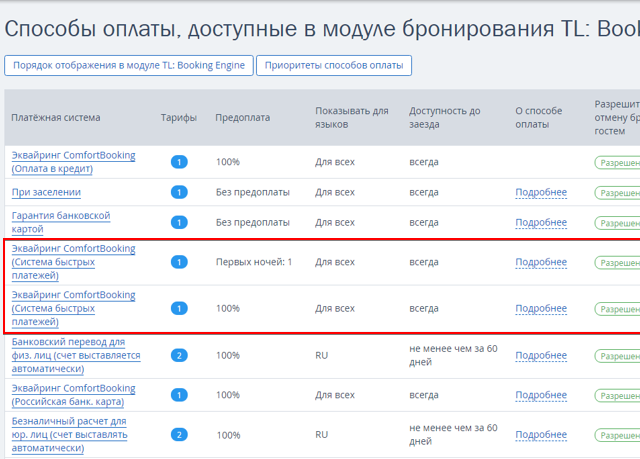Select 'Для всех' cell in 'Российская банк. карта' row
Viewport: 640px width, 459px height.
tap(335, 395)
